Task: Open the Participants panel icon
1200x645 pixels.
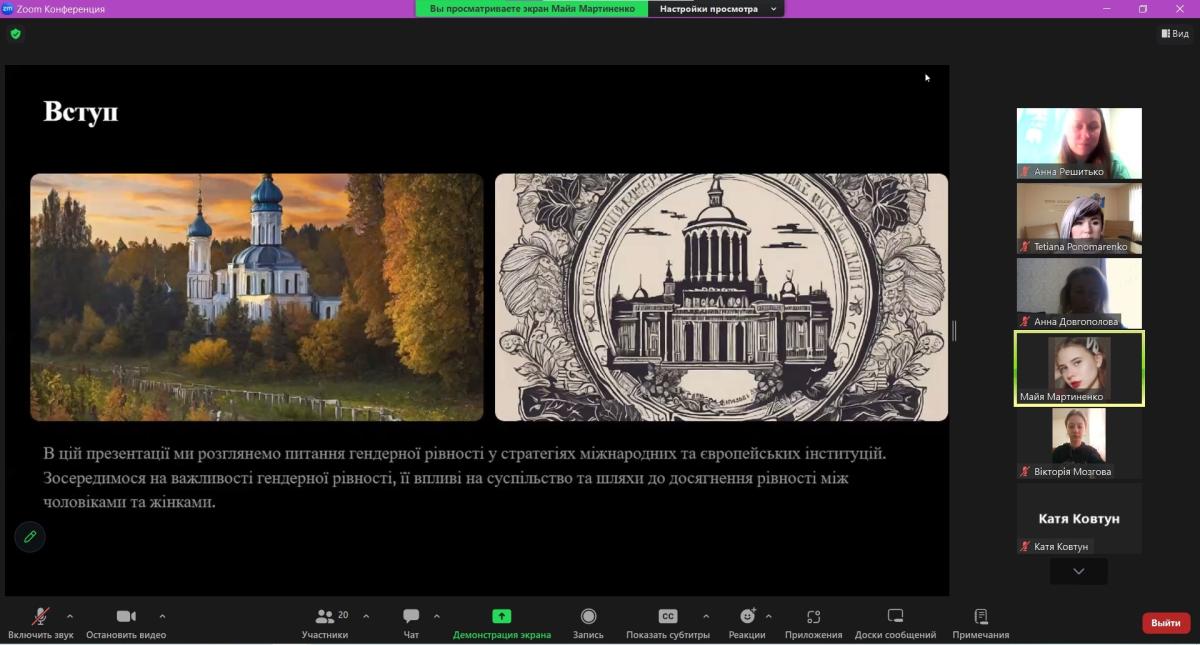Action: [325, 617]
